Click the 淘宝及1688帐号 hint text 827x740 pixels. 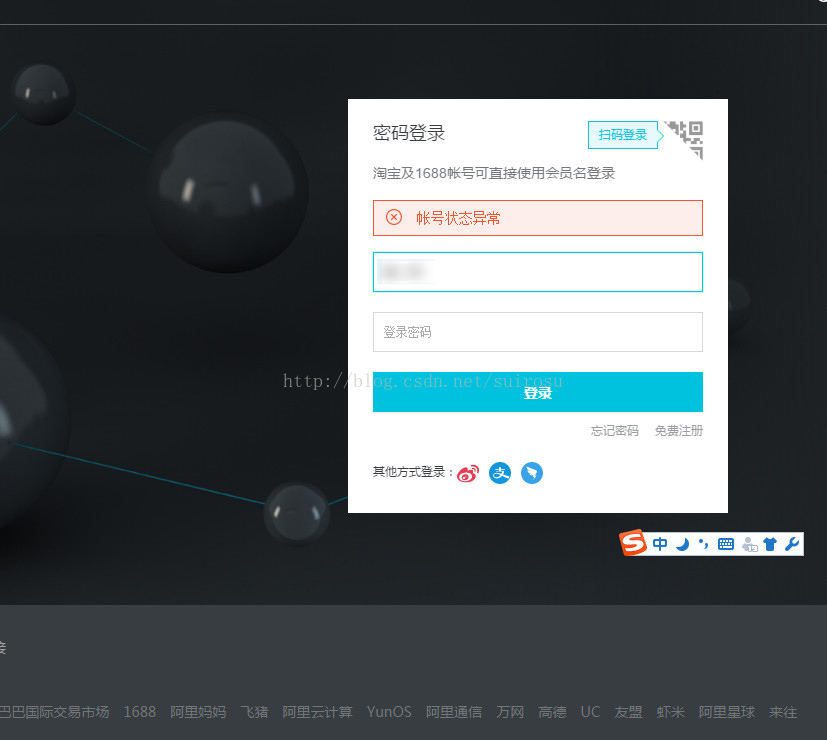(494, 173)
